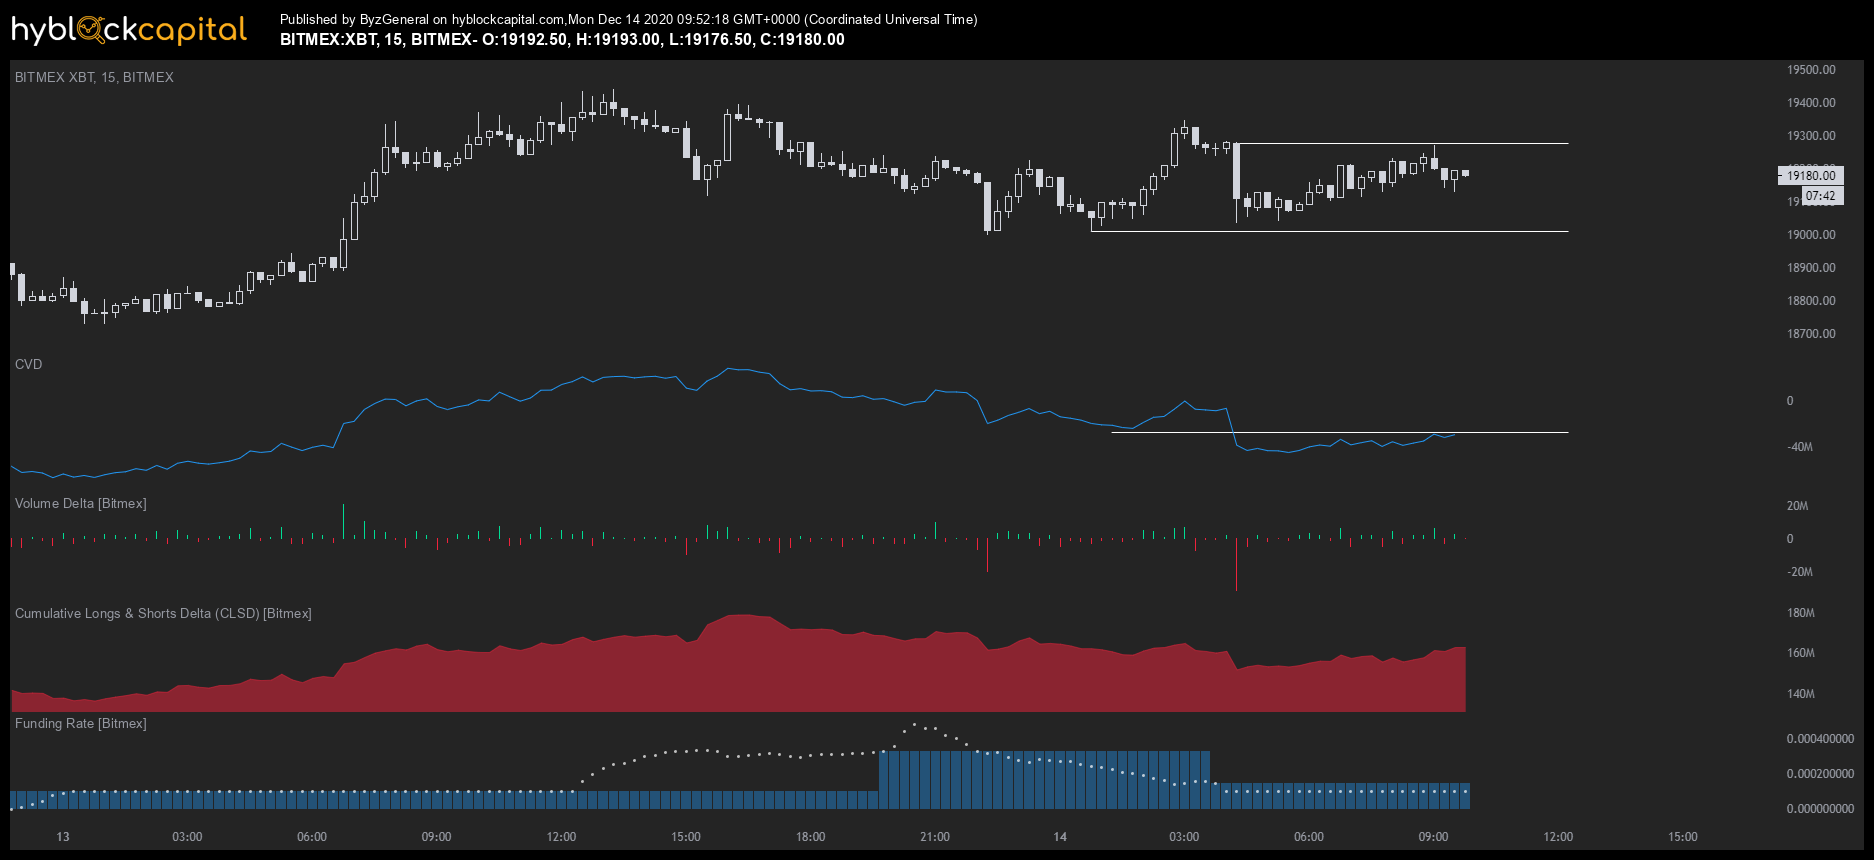This screenshot has height=860, width=1874.
Task: Click the dark red CLSD area chart
Action: click(x=738, y=670)
